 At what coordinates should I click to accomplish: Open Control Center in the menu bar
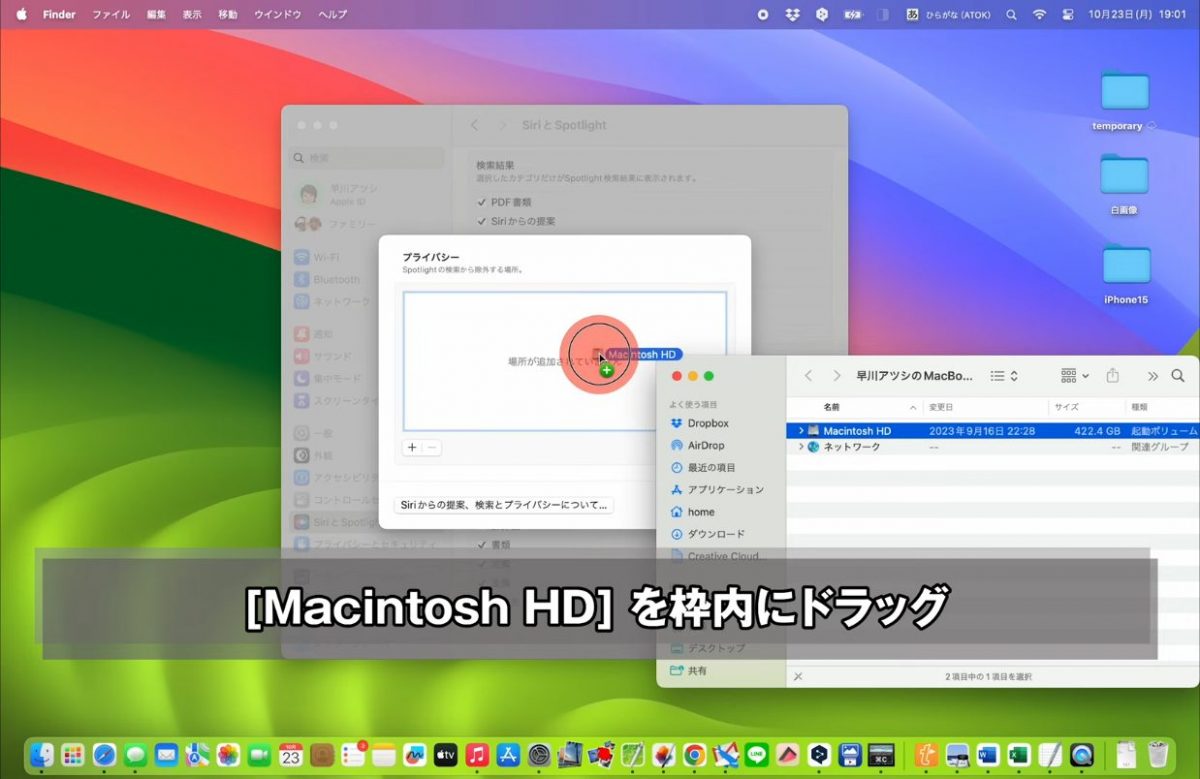point(1067,14)
